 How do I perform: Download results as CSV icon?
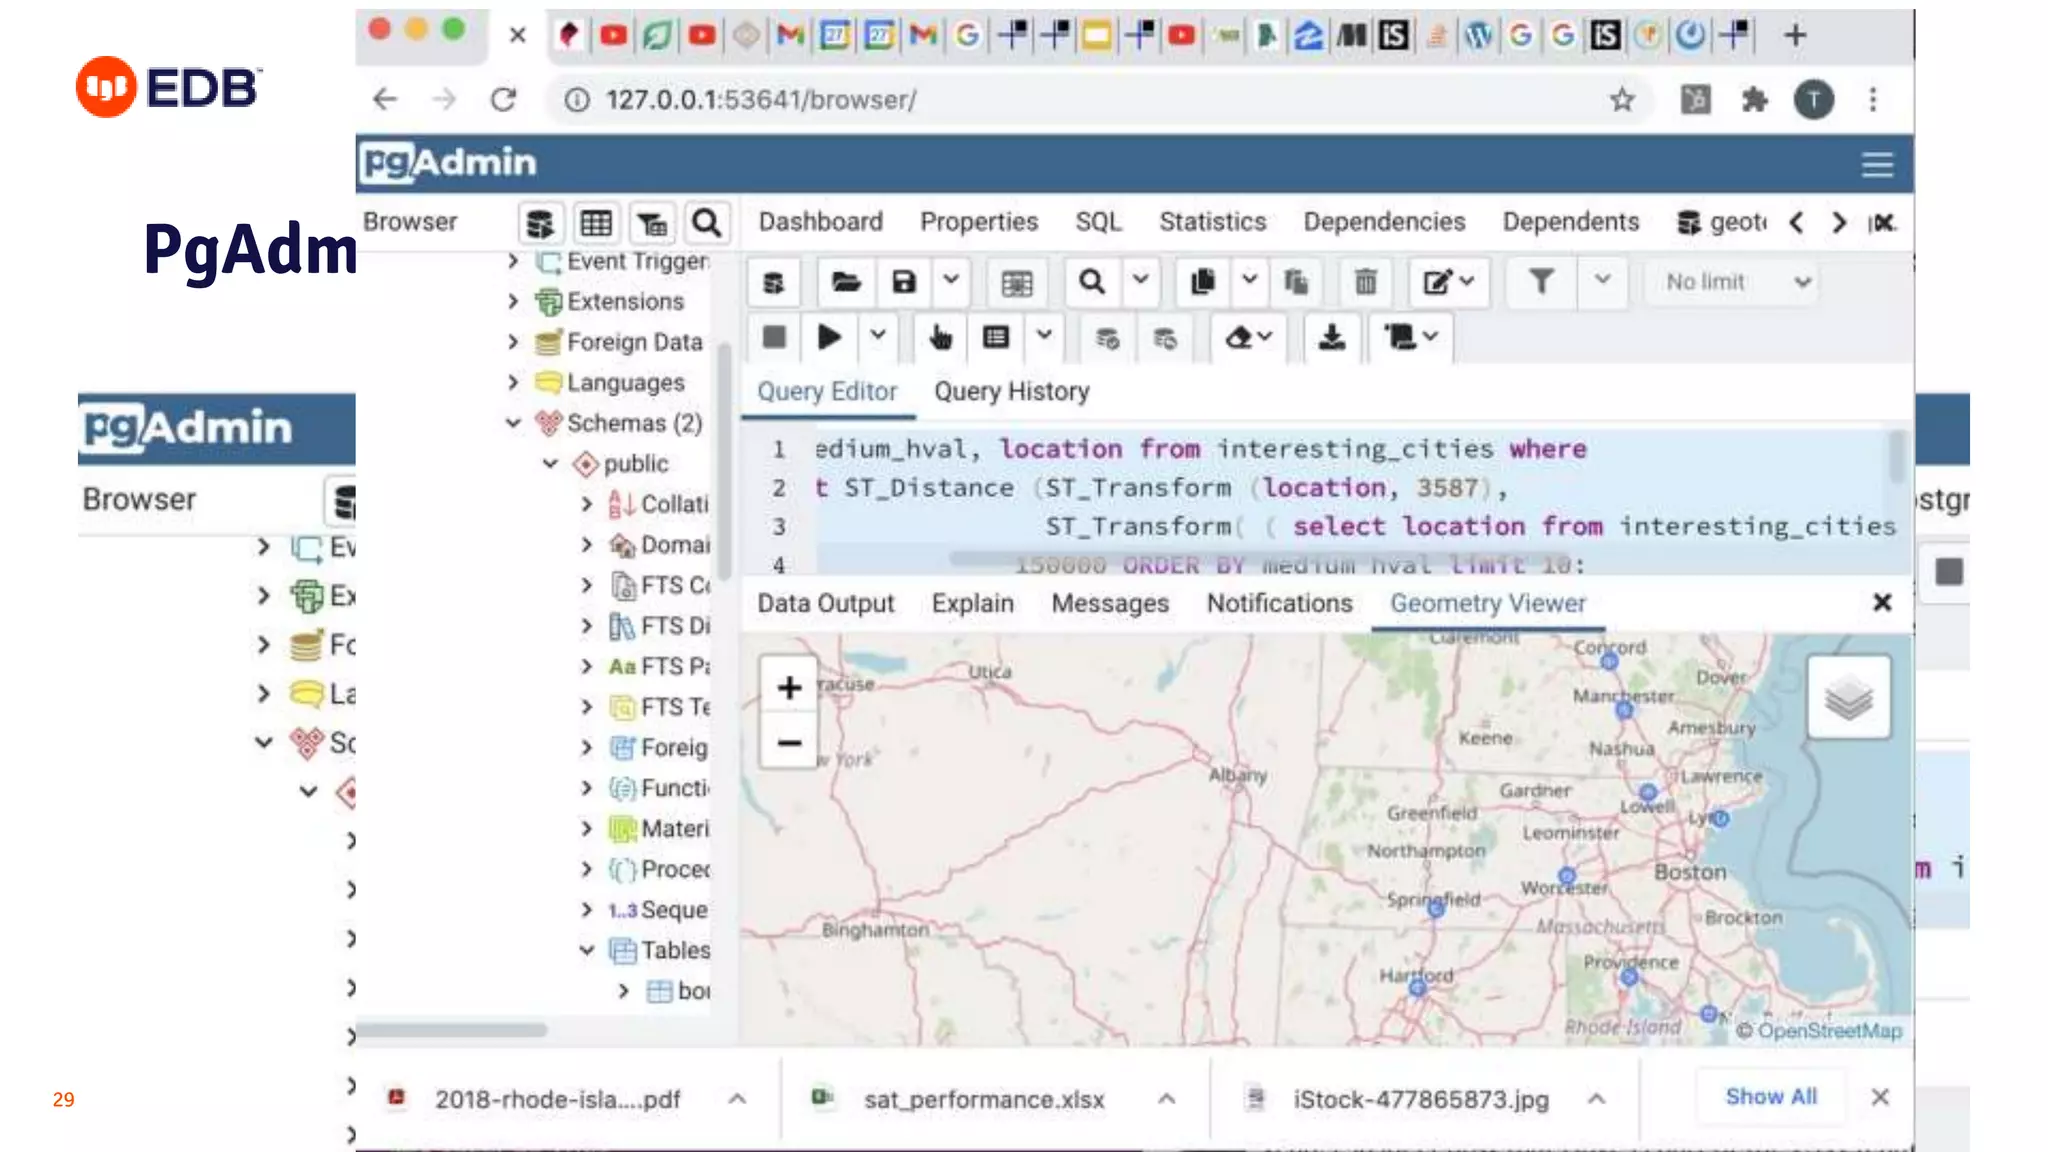(1332, 337)
